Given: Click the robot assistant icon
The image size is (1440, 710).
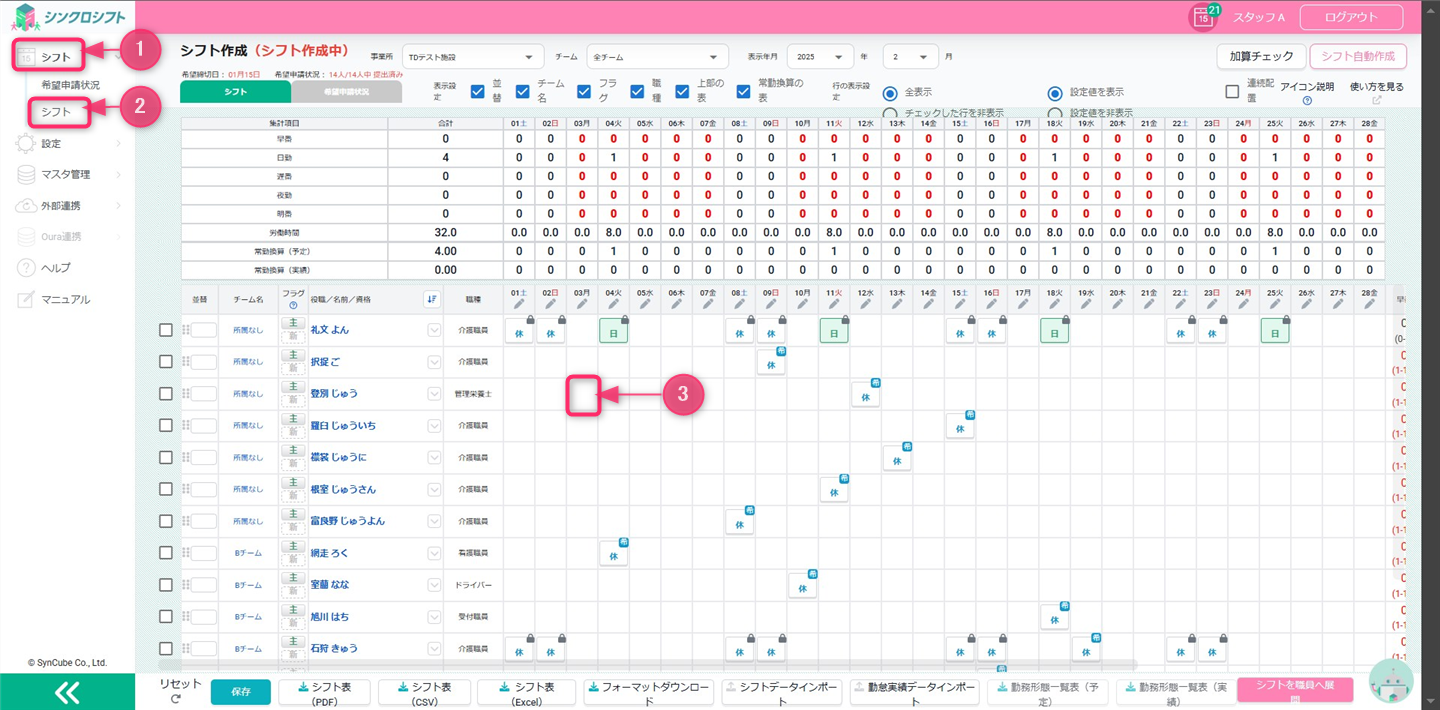Looking at the screenshot, I should coord(1390,682).
